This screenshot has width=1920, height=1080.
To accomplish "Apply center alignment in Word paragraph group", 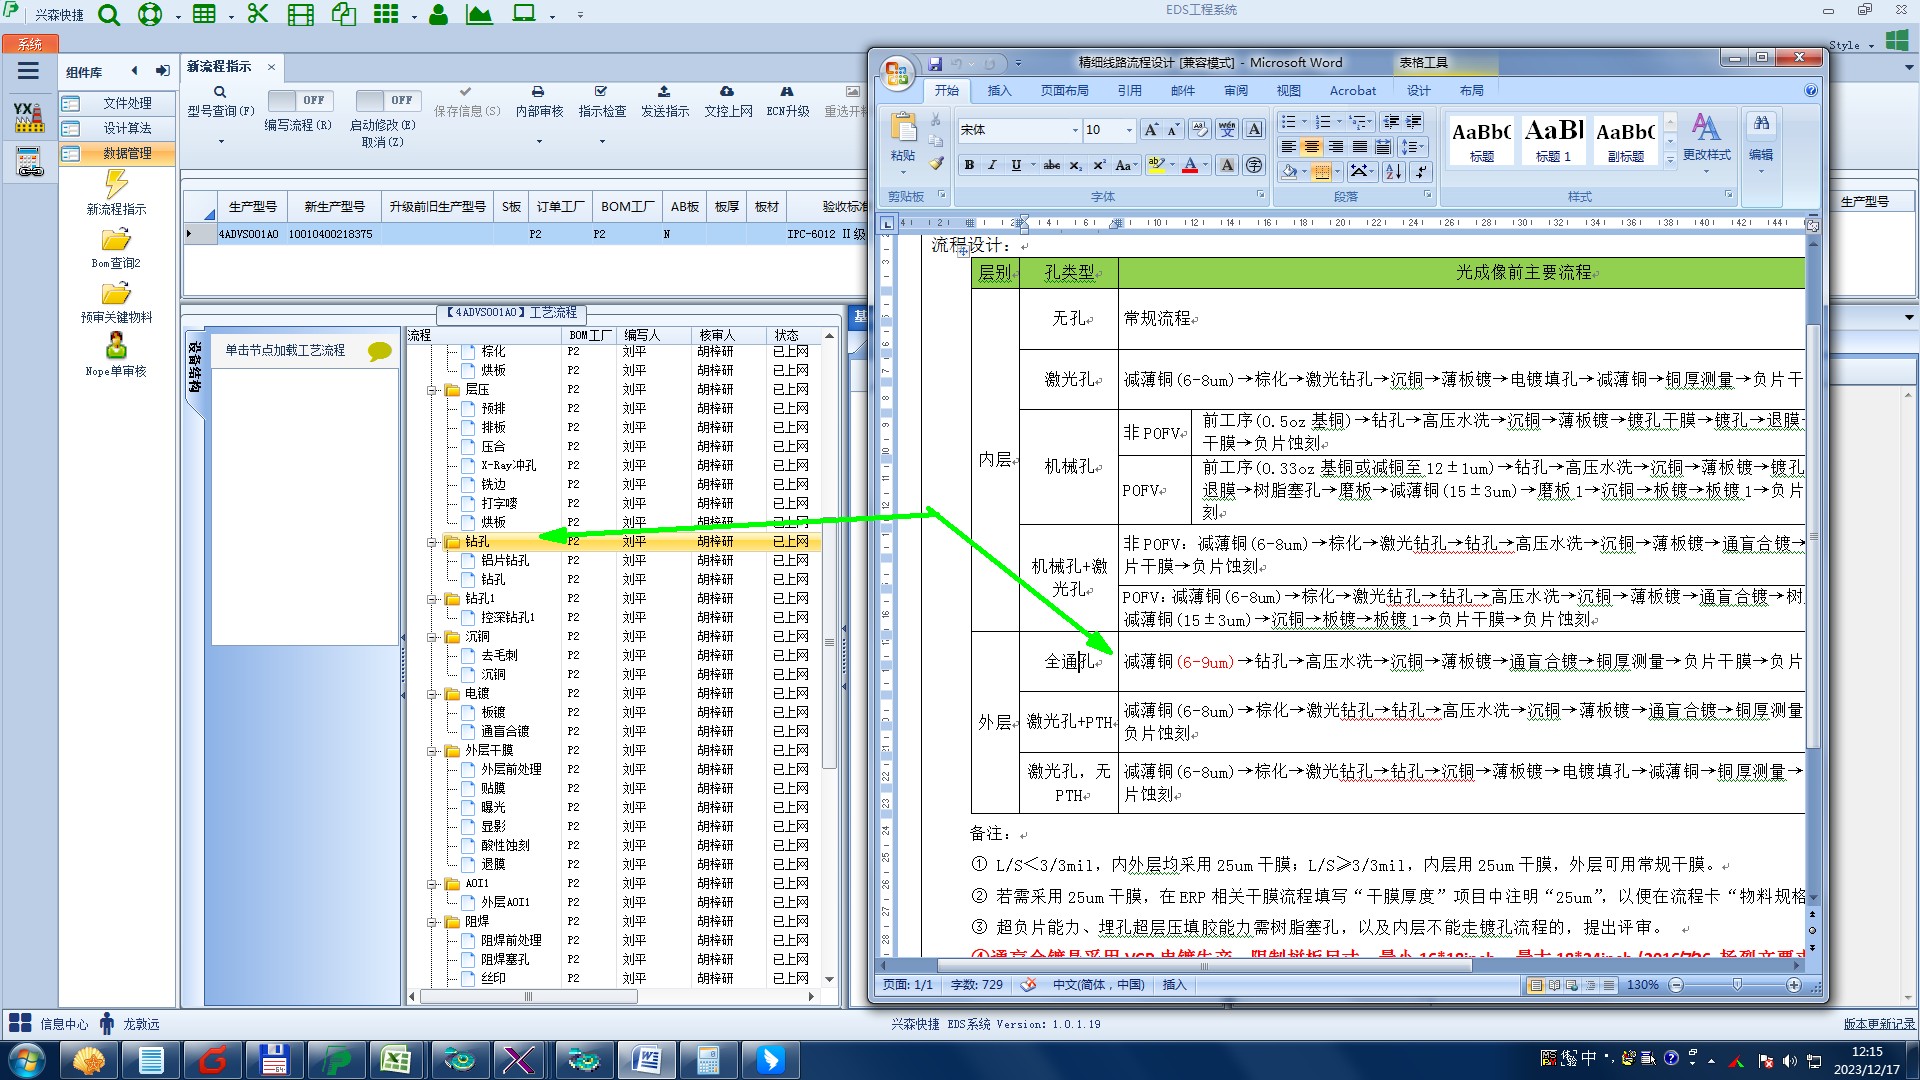I will (1312, 147).
